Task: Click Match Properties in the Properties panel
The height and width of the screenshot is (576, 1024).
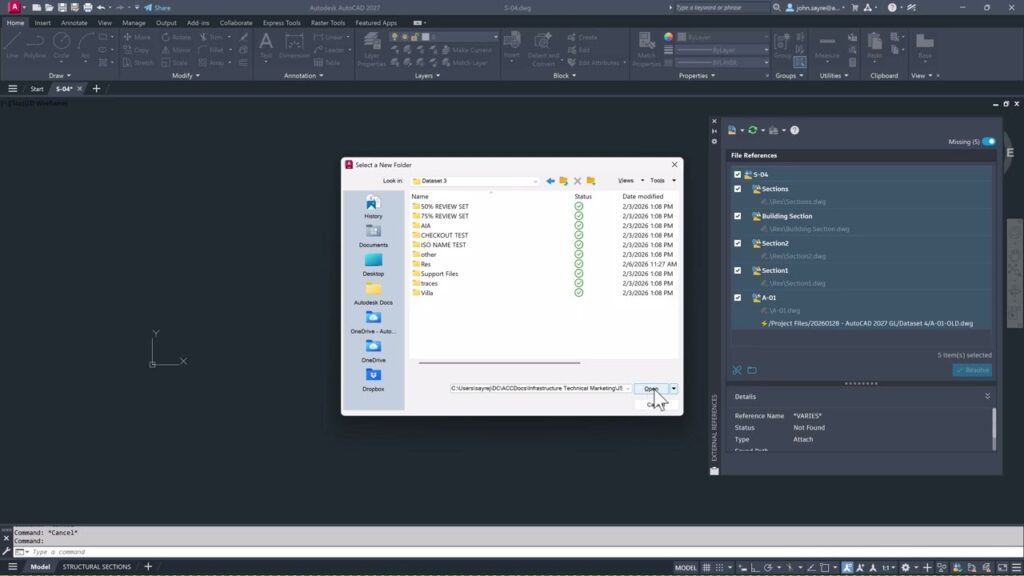Action: point(647,49)
